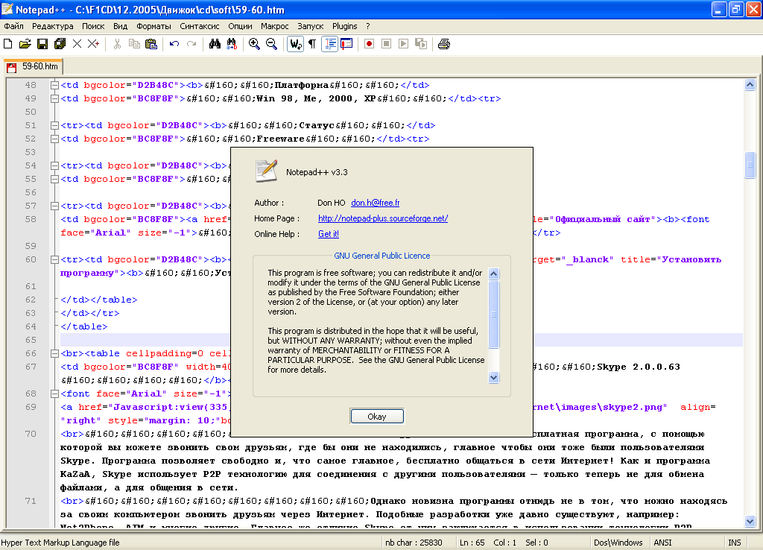Toggle word wrap toolbar button
The image size is (763, 550).
click(295, 44)
